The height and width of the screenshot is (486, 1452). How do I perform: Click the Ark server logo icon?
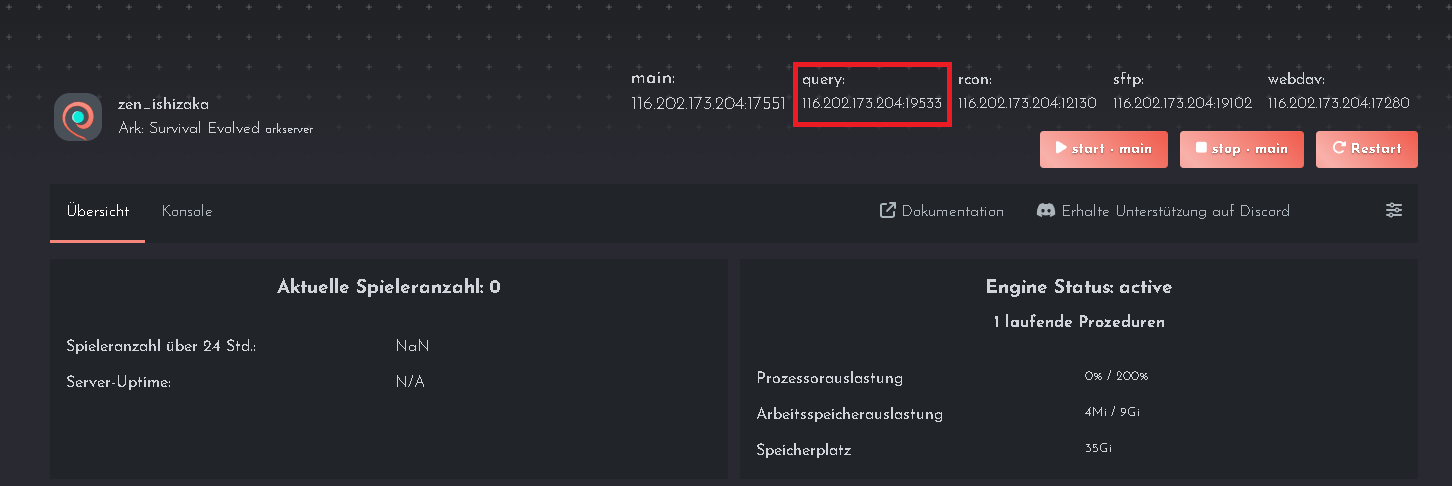point(78,117)
